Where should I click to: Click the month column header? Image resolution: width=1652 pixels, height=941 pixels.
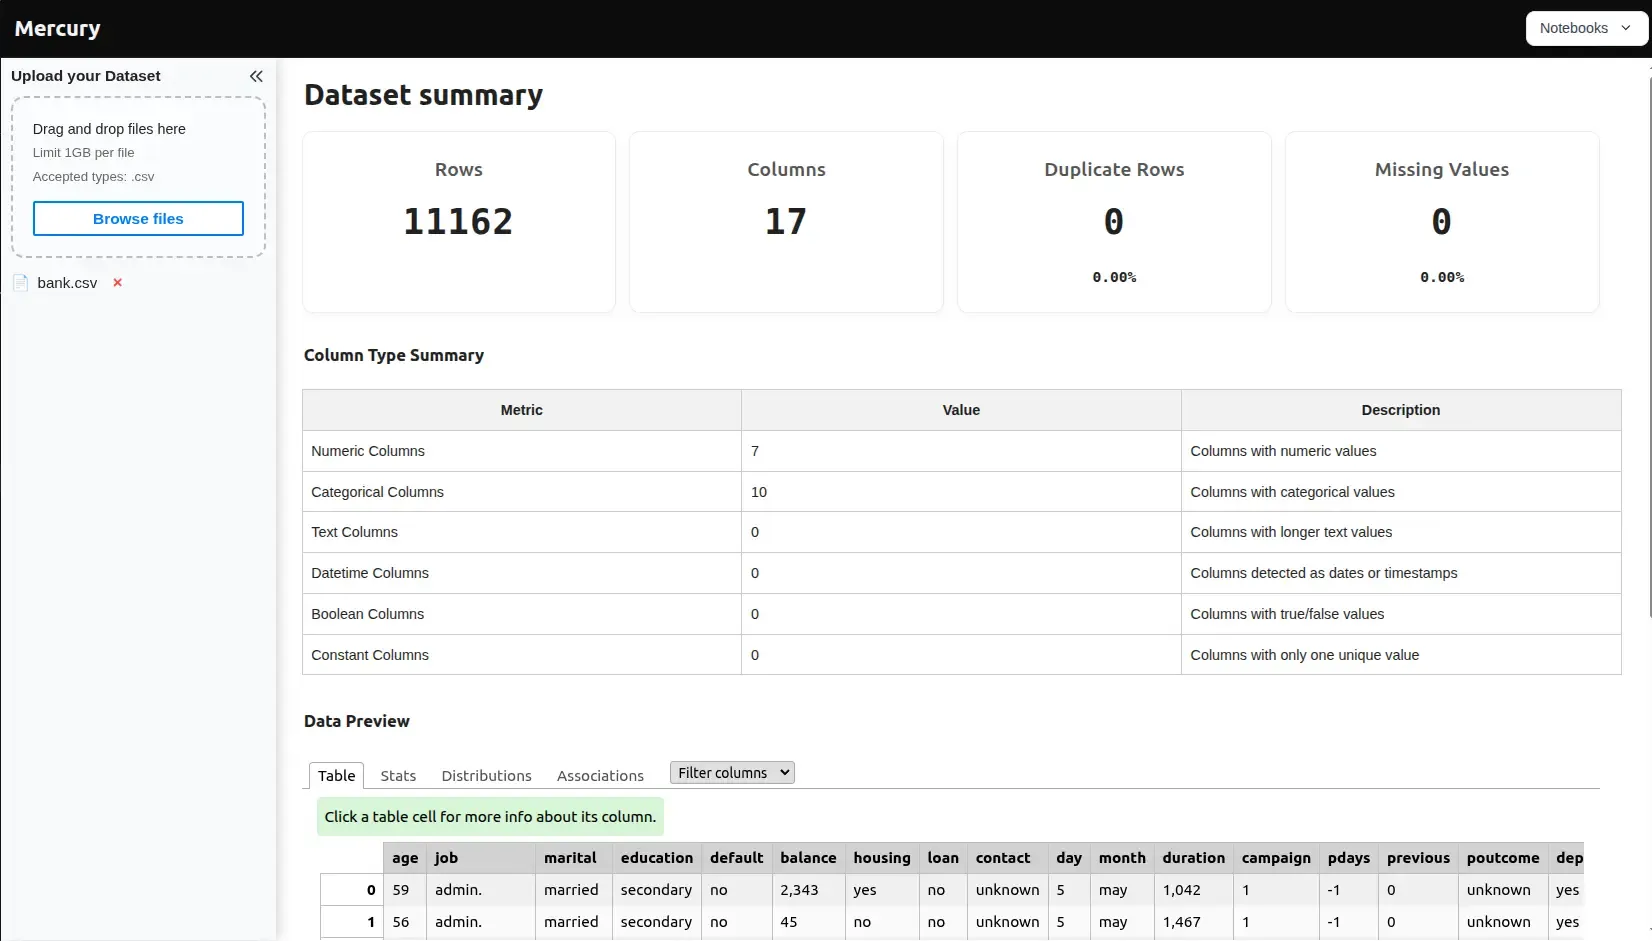(x=1122, y=858)
